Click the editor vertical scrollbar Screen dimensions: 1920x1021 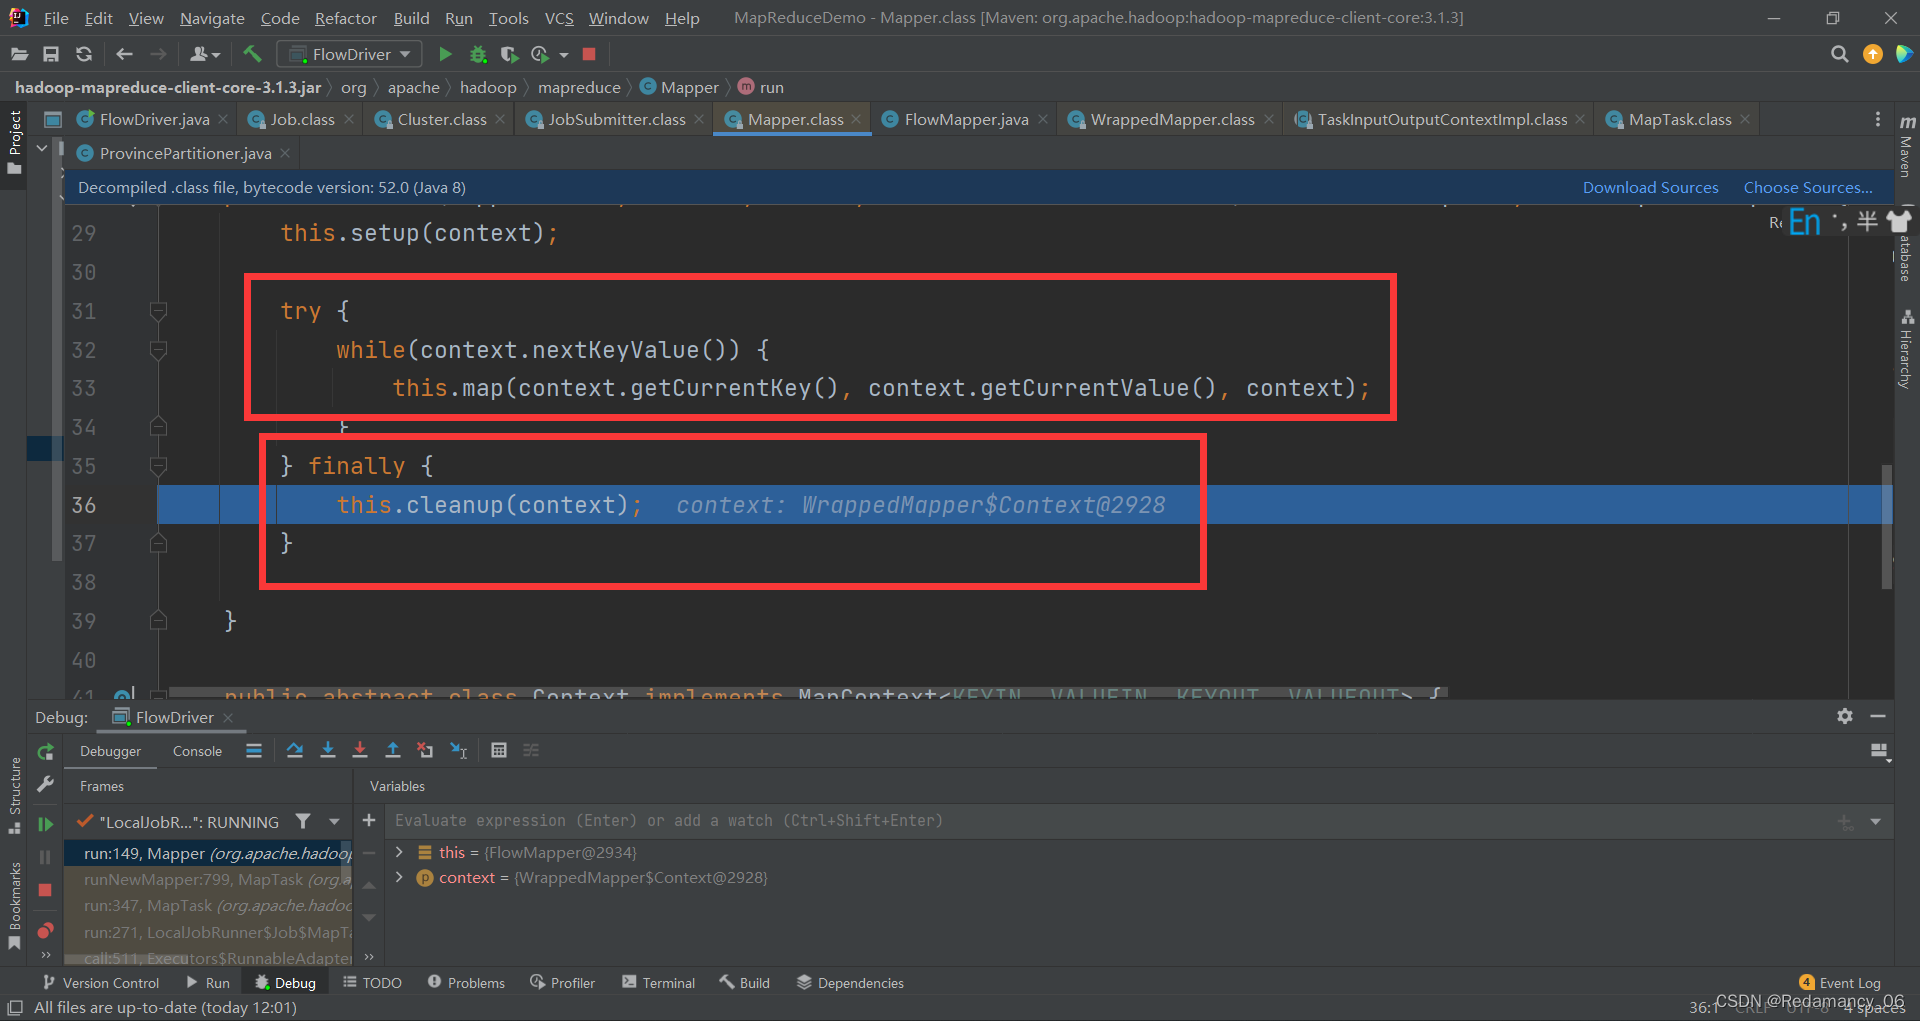1886,526
